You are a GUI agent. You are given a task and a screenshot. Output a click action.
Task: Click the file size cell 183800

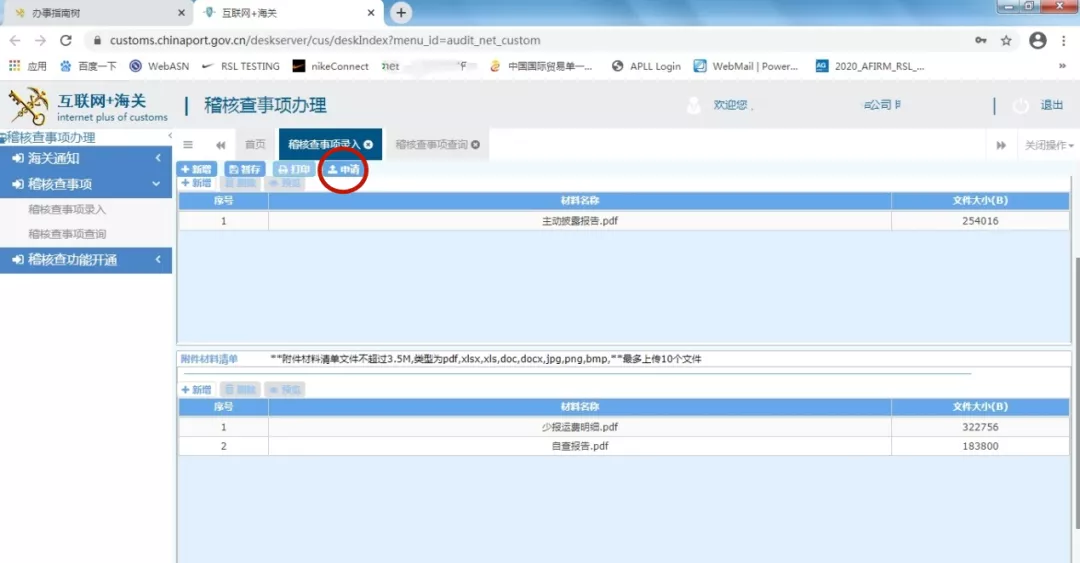pyautogui.click(x=980, y=447)
